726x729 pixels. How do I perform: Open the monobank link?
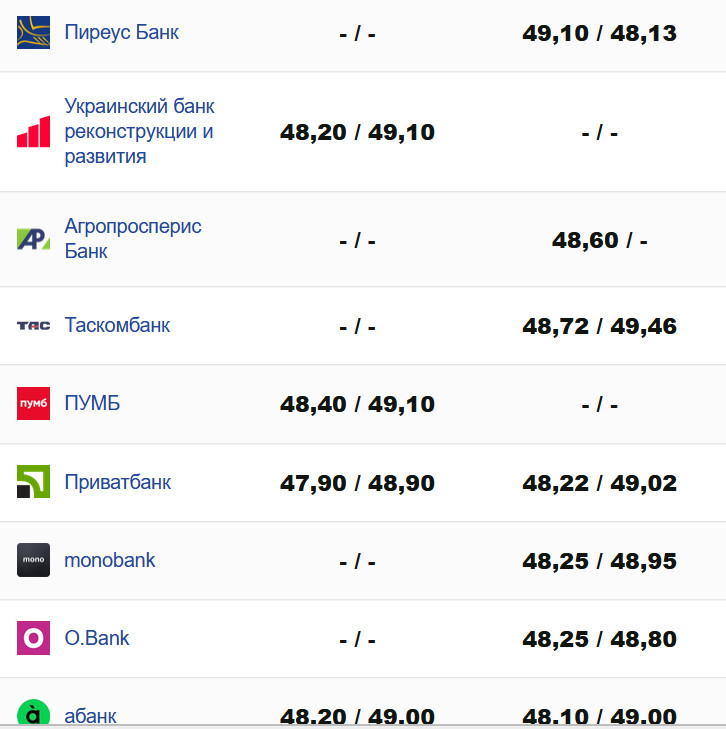pos(110,560)
